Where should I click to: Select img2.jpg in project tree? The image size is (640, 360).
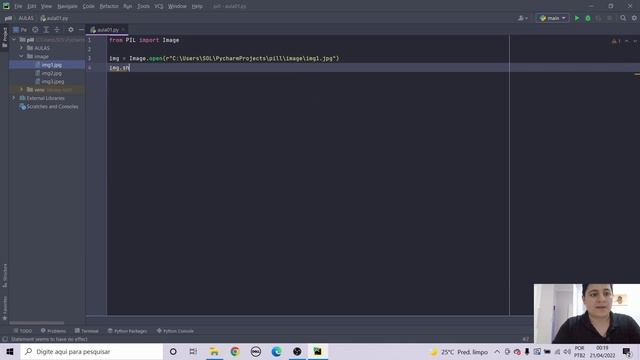[51, 73]
